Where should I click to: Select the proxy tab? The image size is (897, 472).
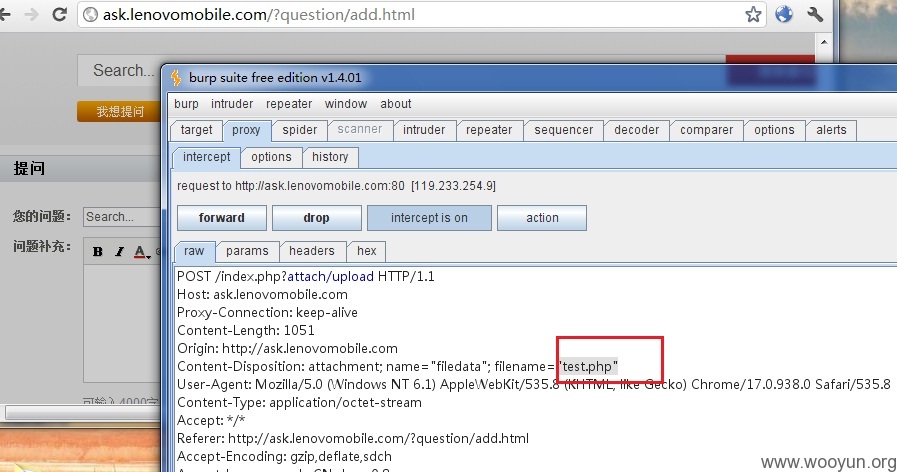click(x=246, y=130)
